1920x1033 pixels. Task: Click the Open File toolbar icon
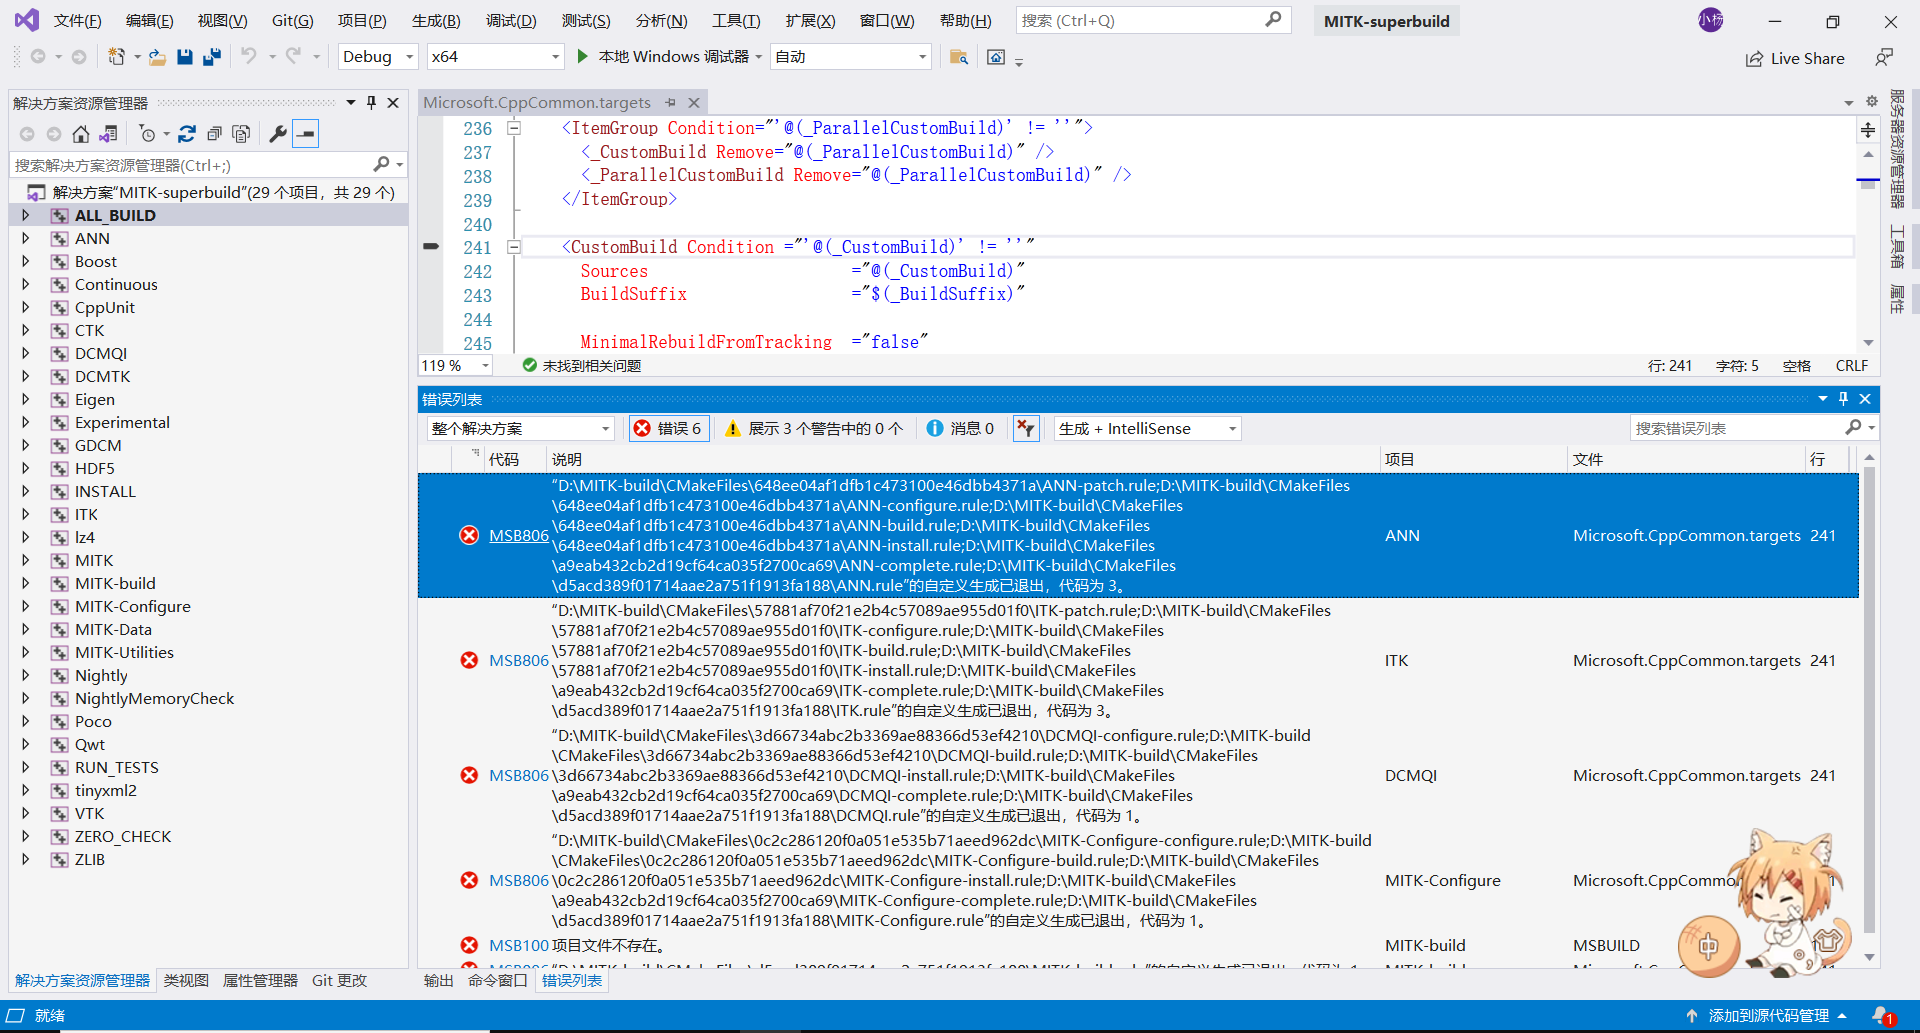(157, 57)
